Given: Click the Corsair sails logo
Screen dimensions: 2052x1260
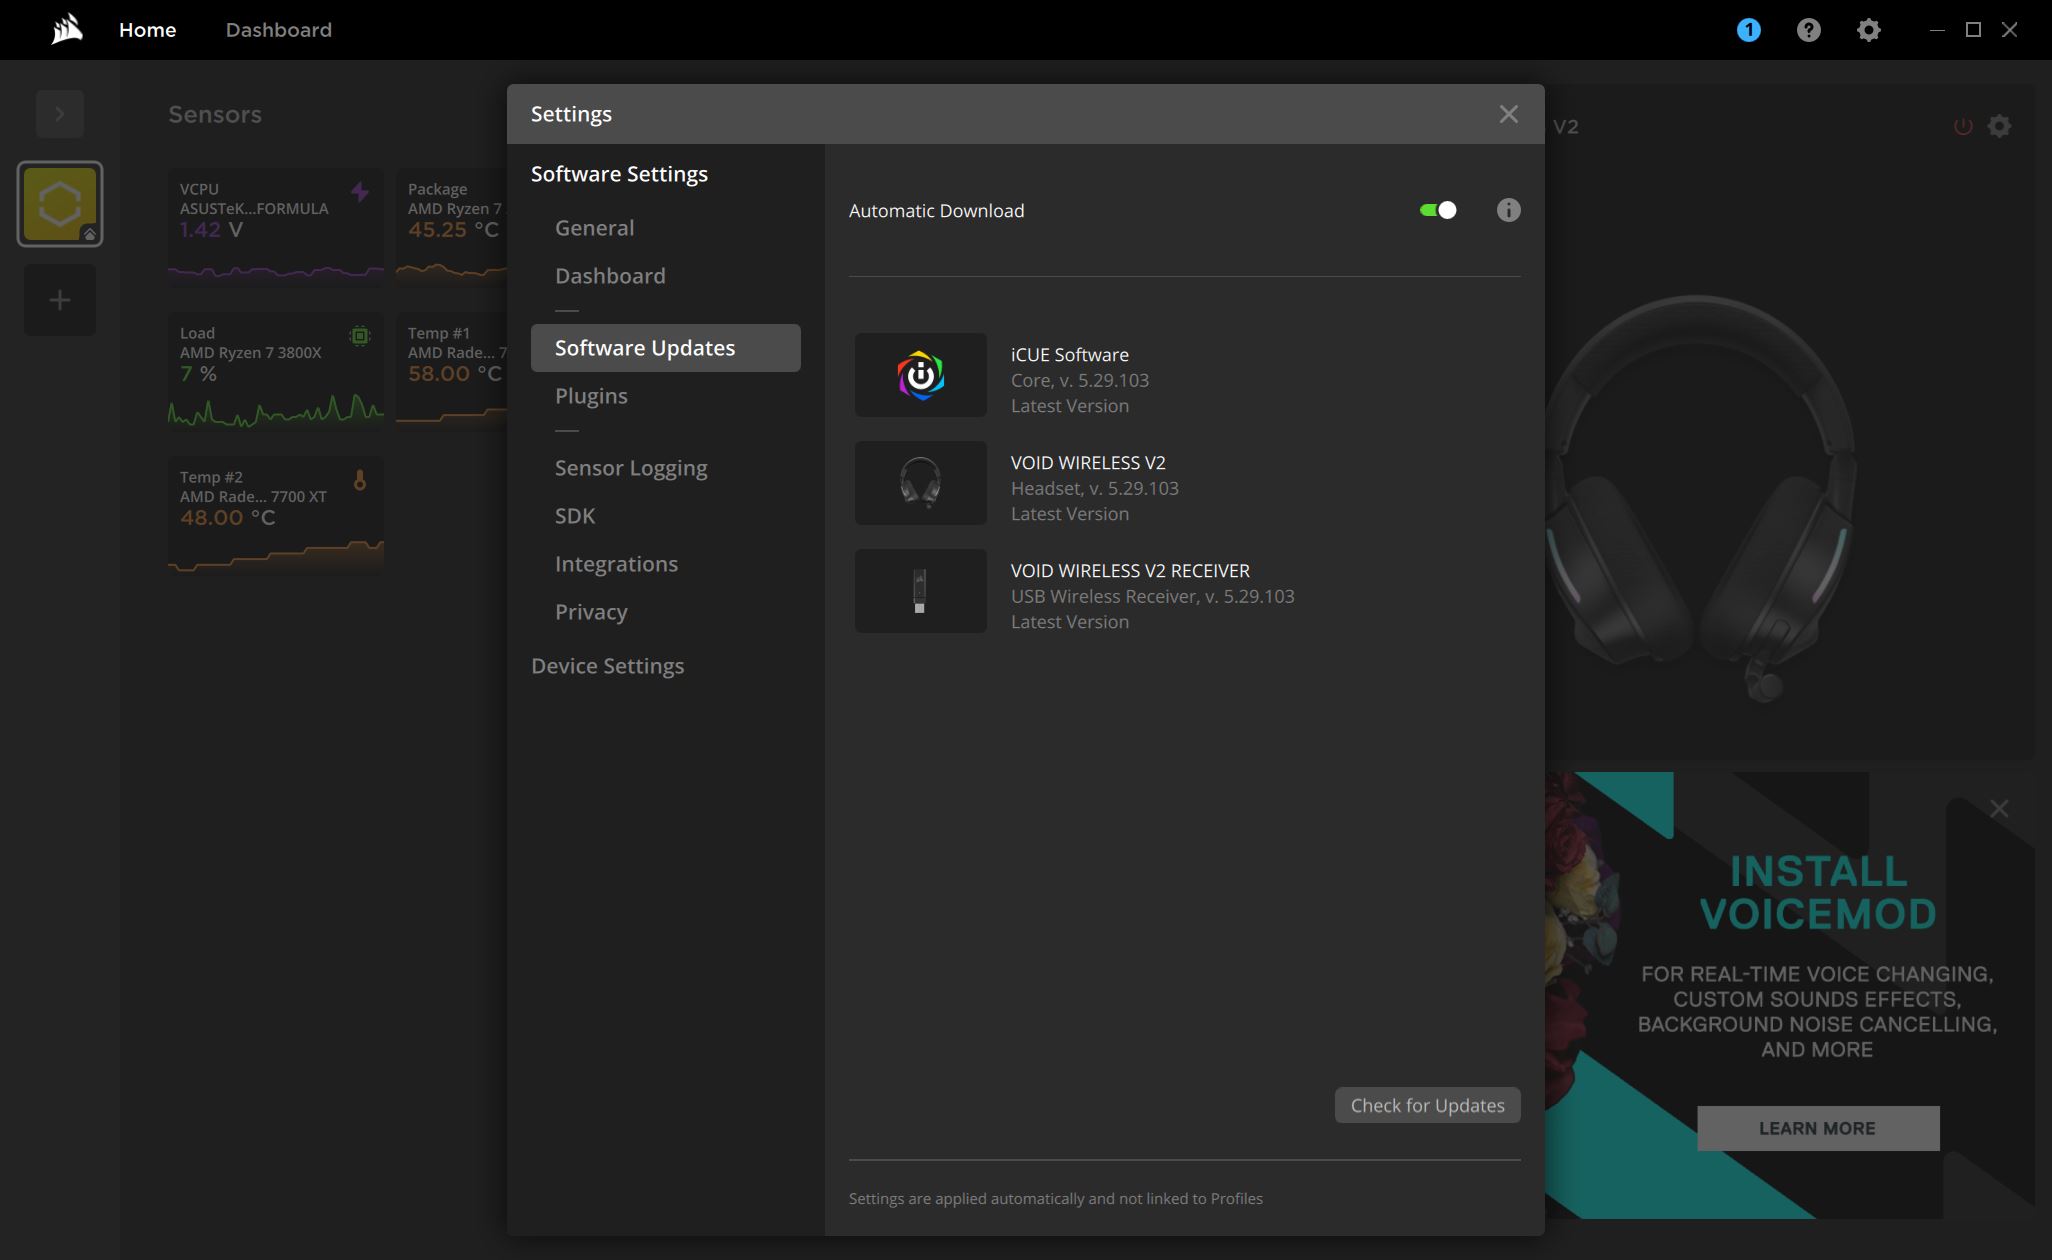Looking at the screenshot, I should tap(67, 30).
